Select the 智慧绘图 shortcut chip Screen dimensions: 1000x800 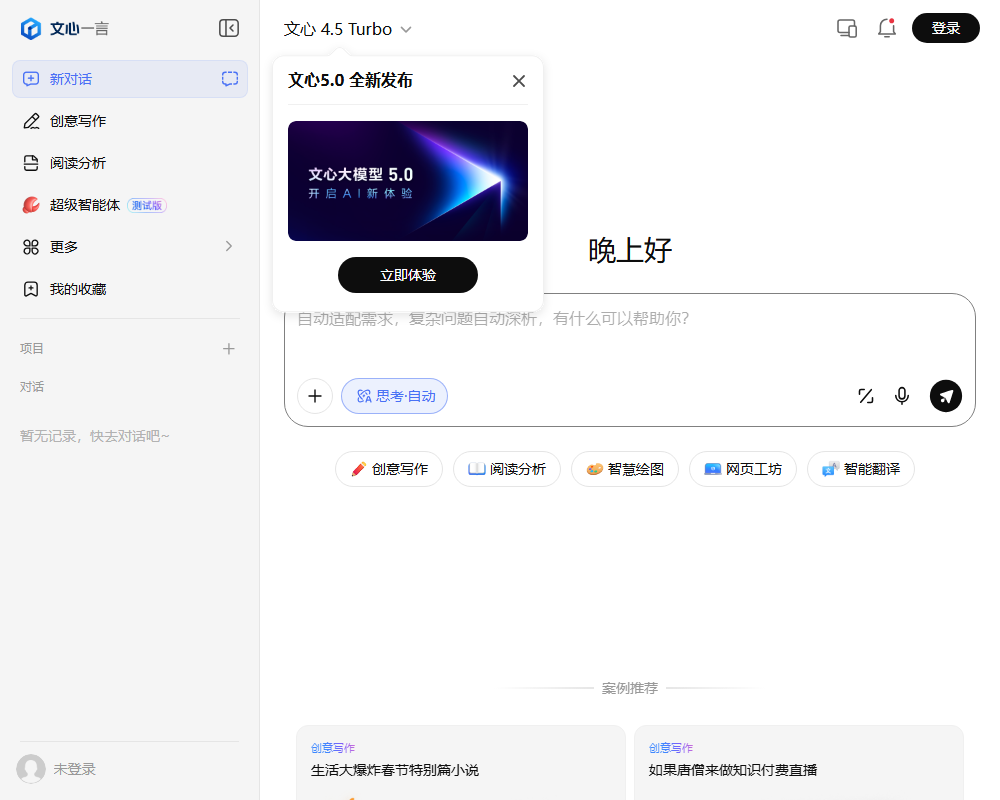click(624, 469)
